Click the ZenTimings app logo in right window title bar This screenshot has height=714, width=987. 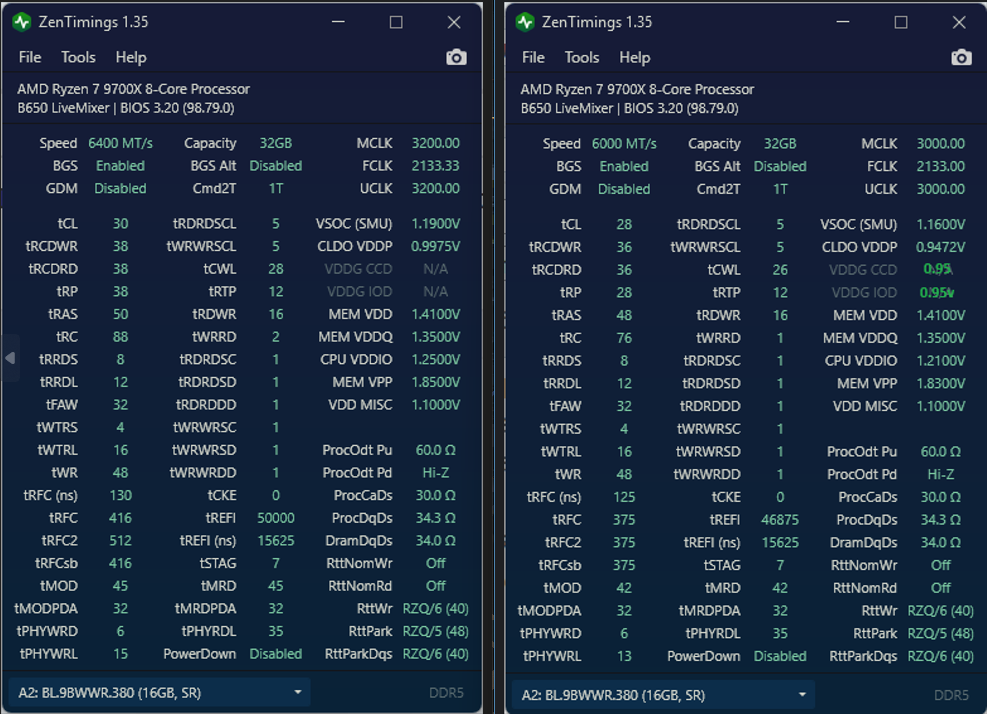click(x=525, y=22)
